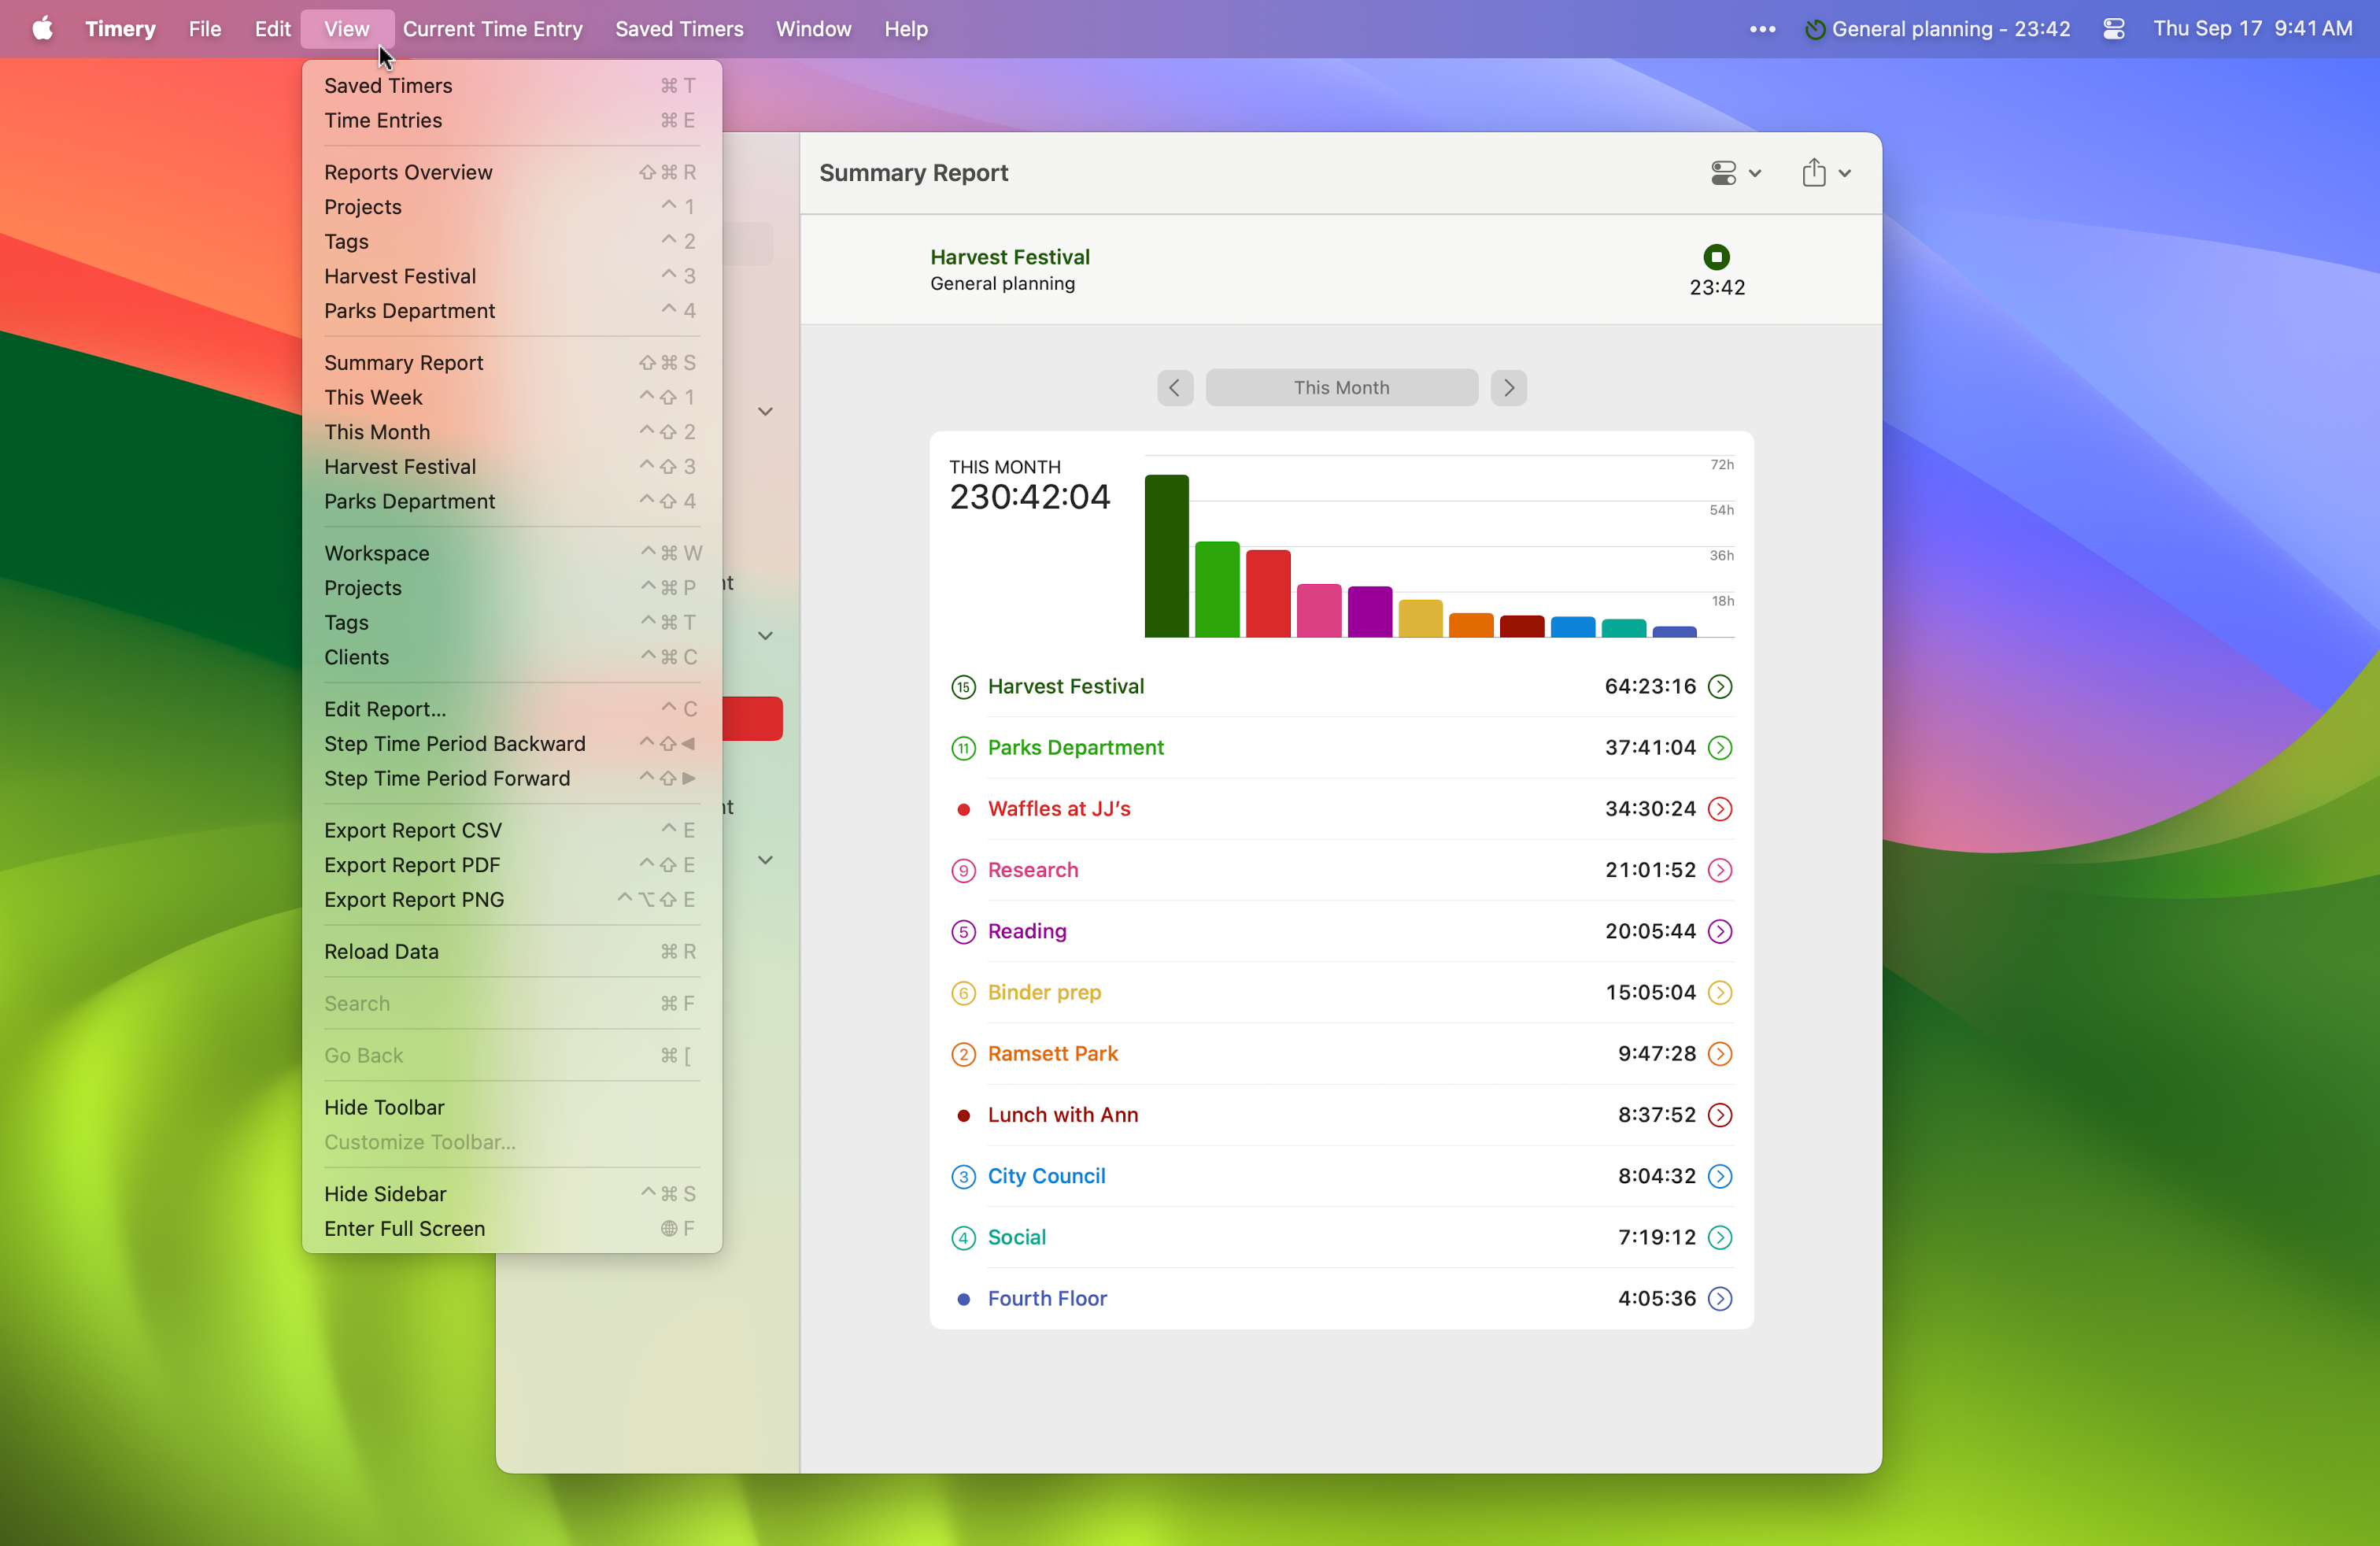
Task: Open Waffles at JJ's details arrow icon
Action: pos(1720,809)
